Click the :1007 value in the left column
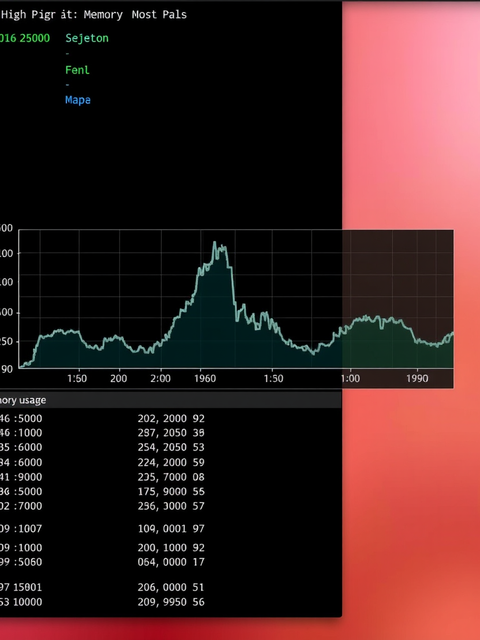This screenshot has height=640, width=480. (x=28, y=529)
